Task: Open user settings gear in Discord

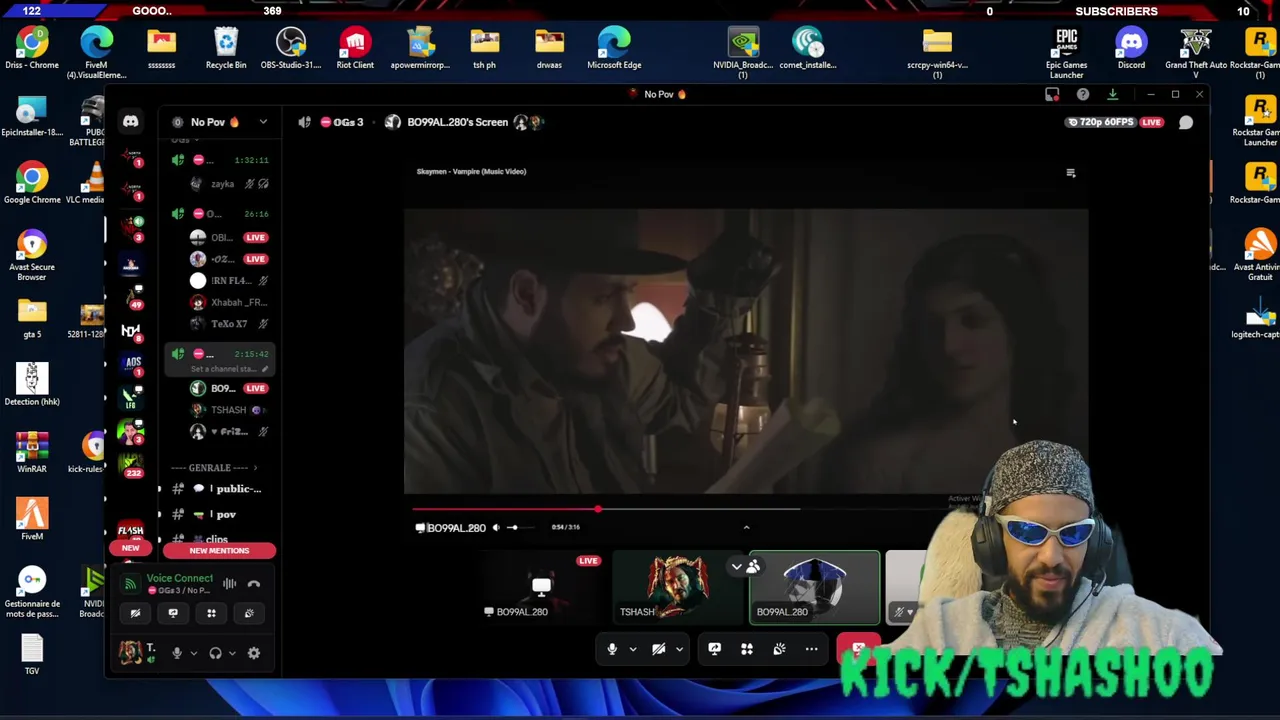Action: [x=254, y=653]
